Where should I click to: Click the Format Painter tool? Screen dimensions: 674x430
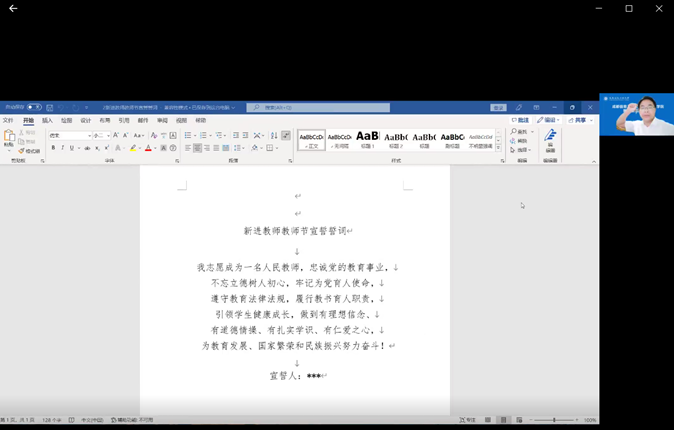click(x=29, y=151)
